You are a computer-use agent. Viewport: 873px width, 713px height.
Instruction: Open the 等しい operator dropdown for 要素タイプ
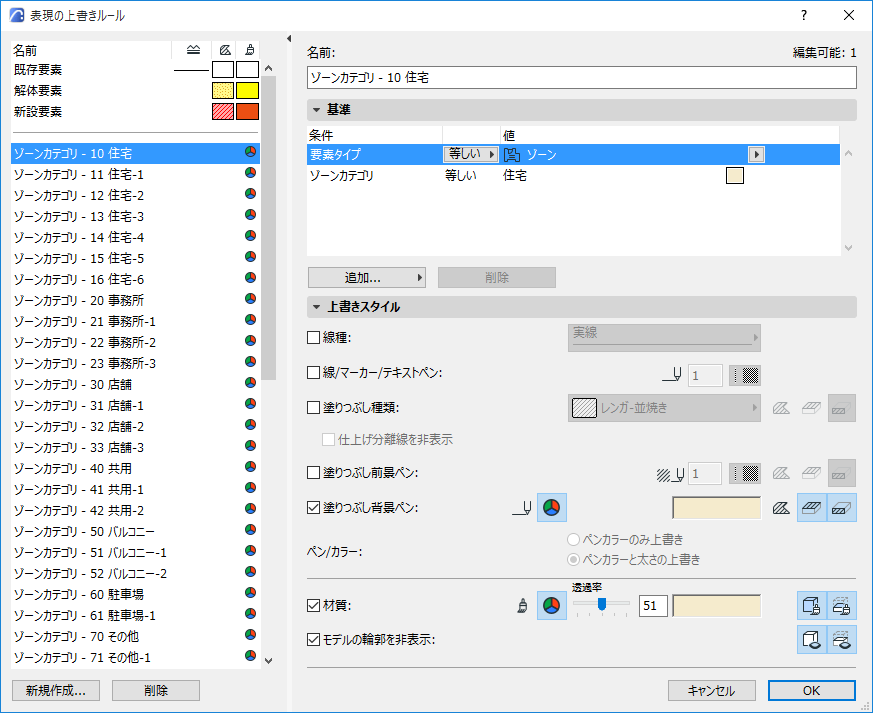pyautogui.click(x=470, y=154)
